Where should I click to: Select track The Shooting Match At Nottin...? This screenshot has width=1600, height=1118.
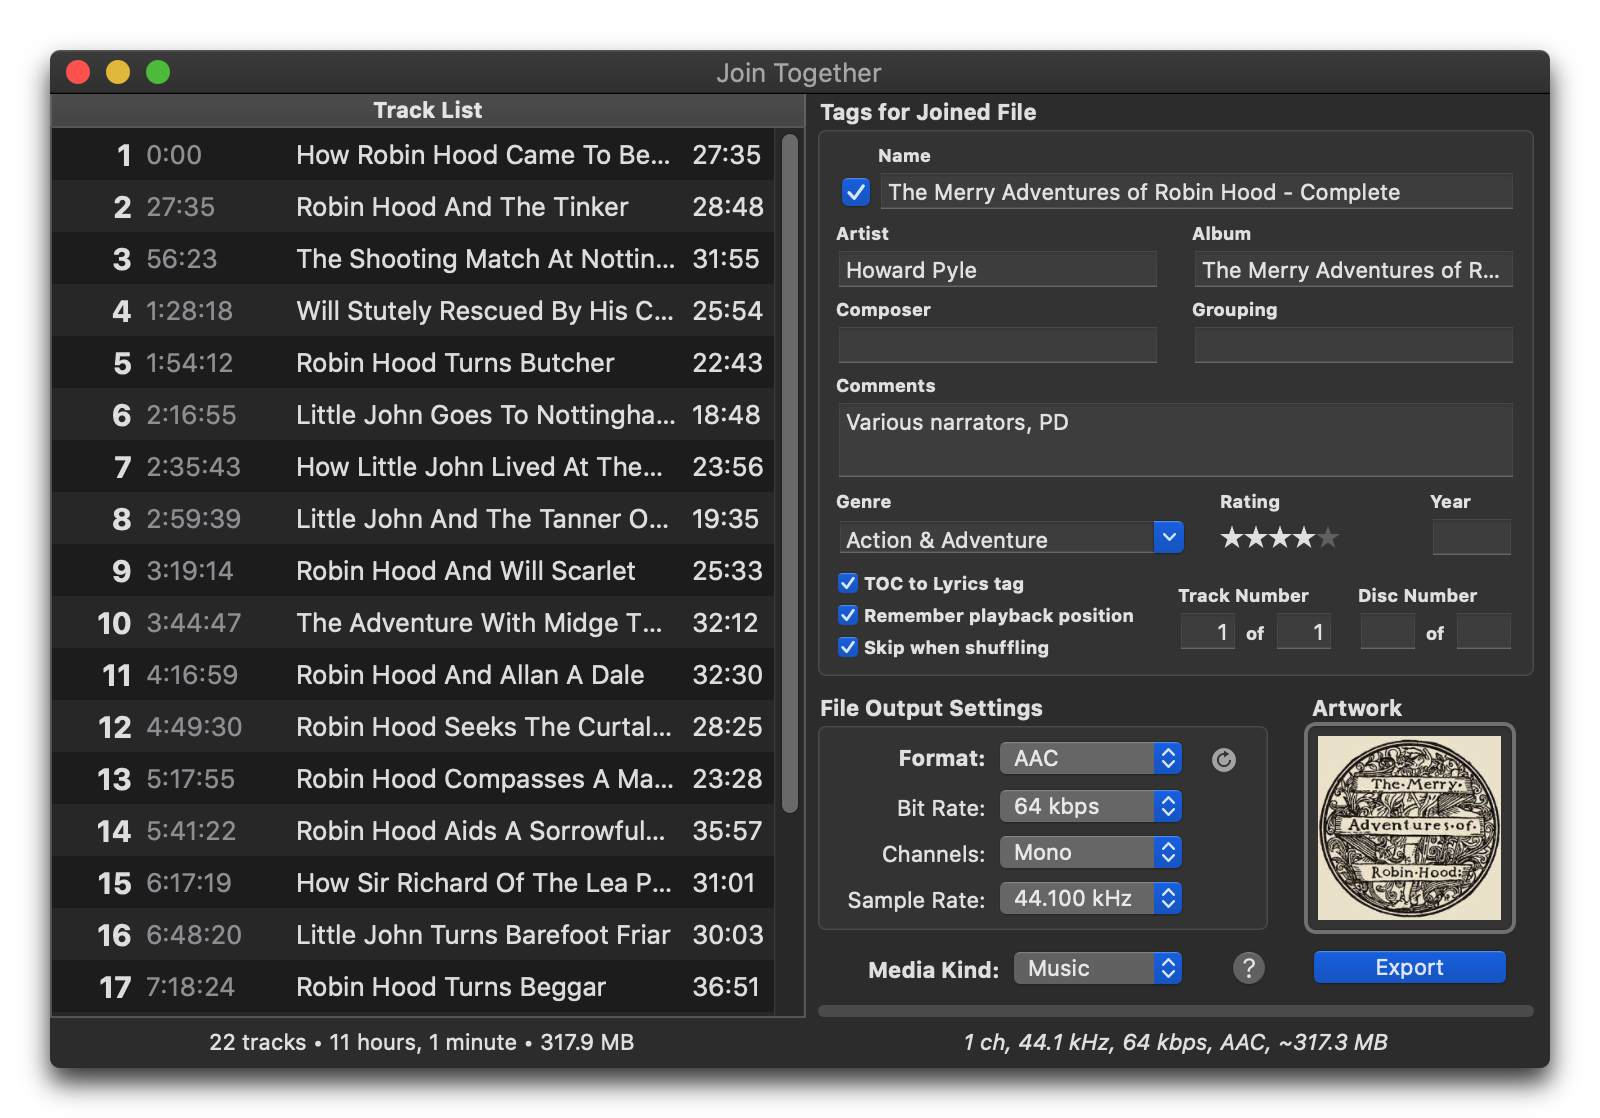pos(413,258)
